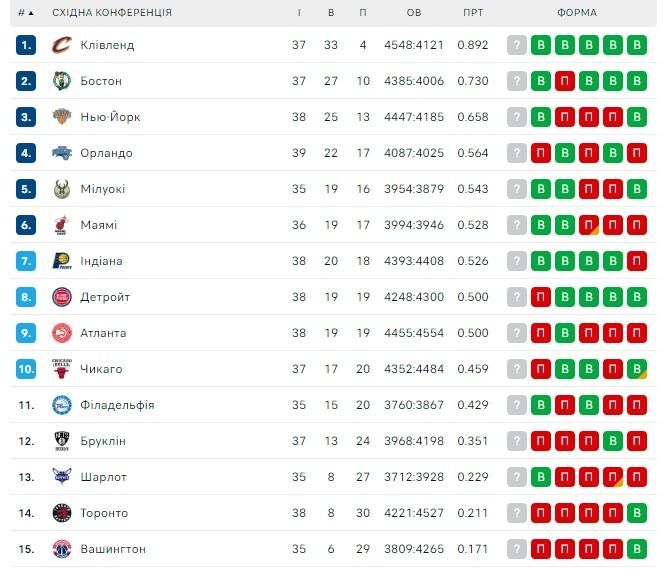Click the СХІДНА КОНФЕРЕНЦІЯ header label
Image resolution: width=667 pixels, height=573 pixels.
tap(112, 13)
